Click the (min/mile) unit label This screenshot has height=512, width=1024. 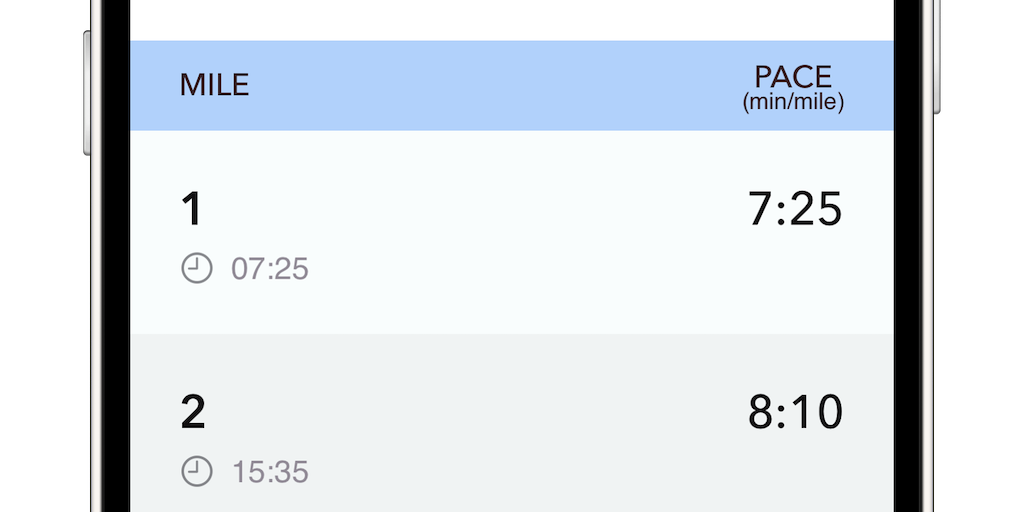pyautogui.click(x=793, y=102)
